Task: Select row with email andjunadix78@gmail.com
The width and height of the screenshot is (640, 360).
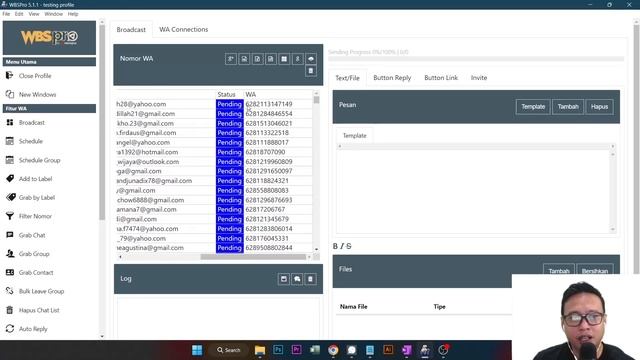Action: tap(214, 181)
